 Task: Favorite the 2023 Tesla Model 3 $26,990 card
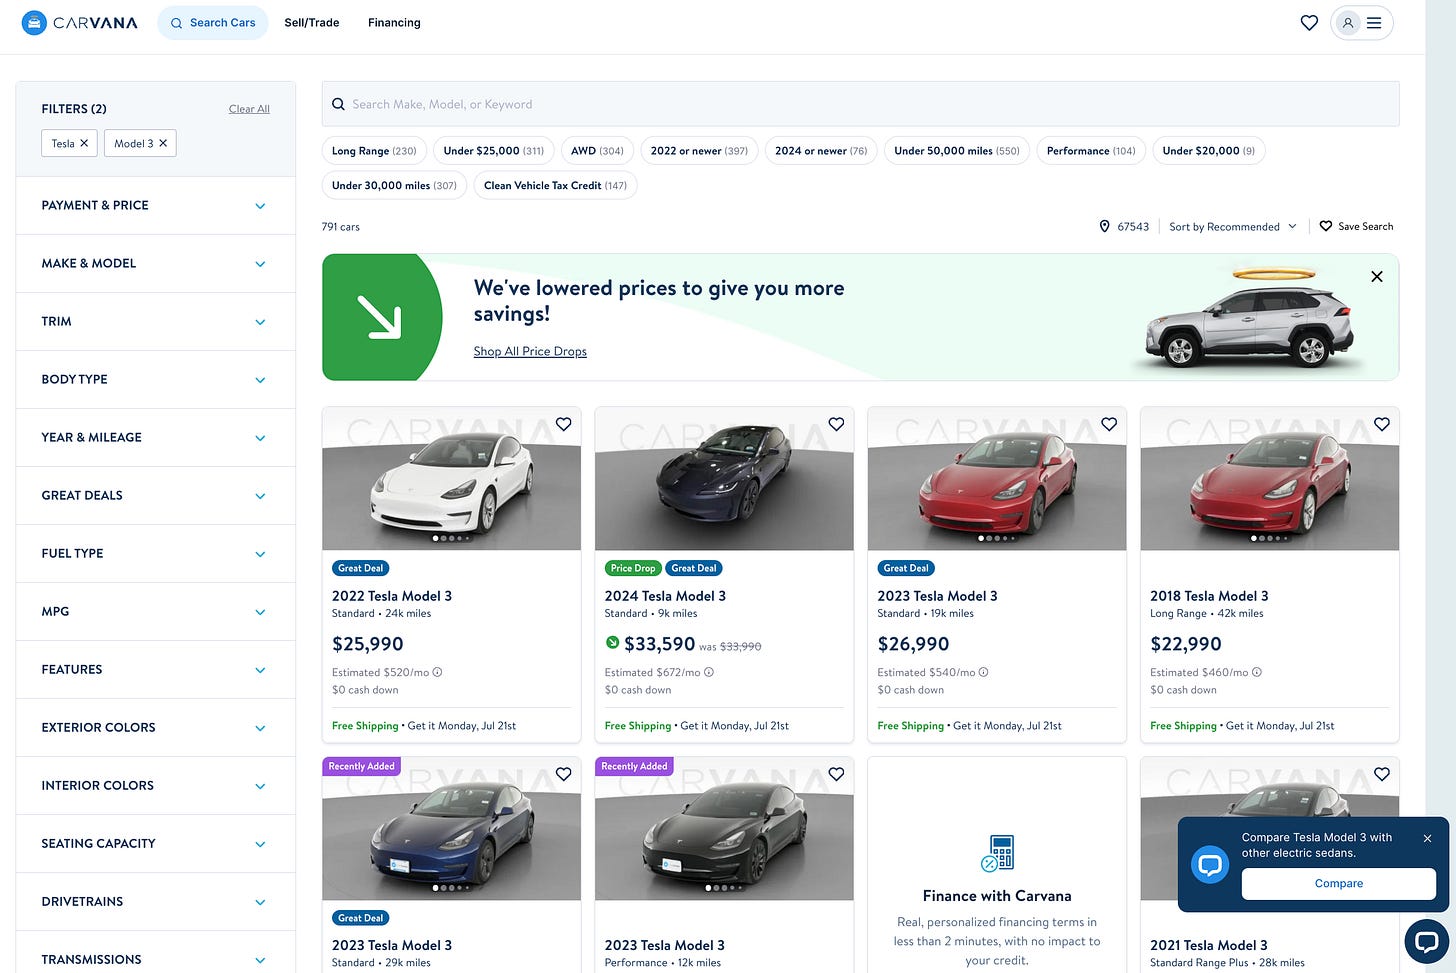pyautogui.click(x=1109, y=424)
